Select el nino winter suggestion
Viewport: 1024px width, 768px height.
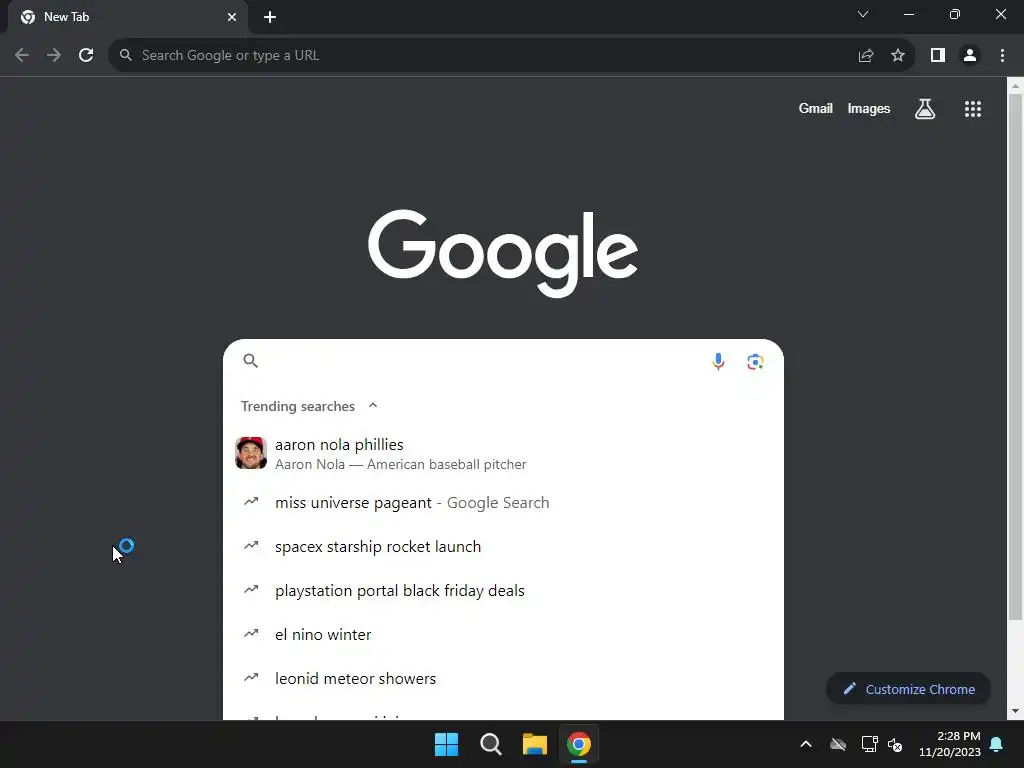point(503,634)
